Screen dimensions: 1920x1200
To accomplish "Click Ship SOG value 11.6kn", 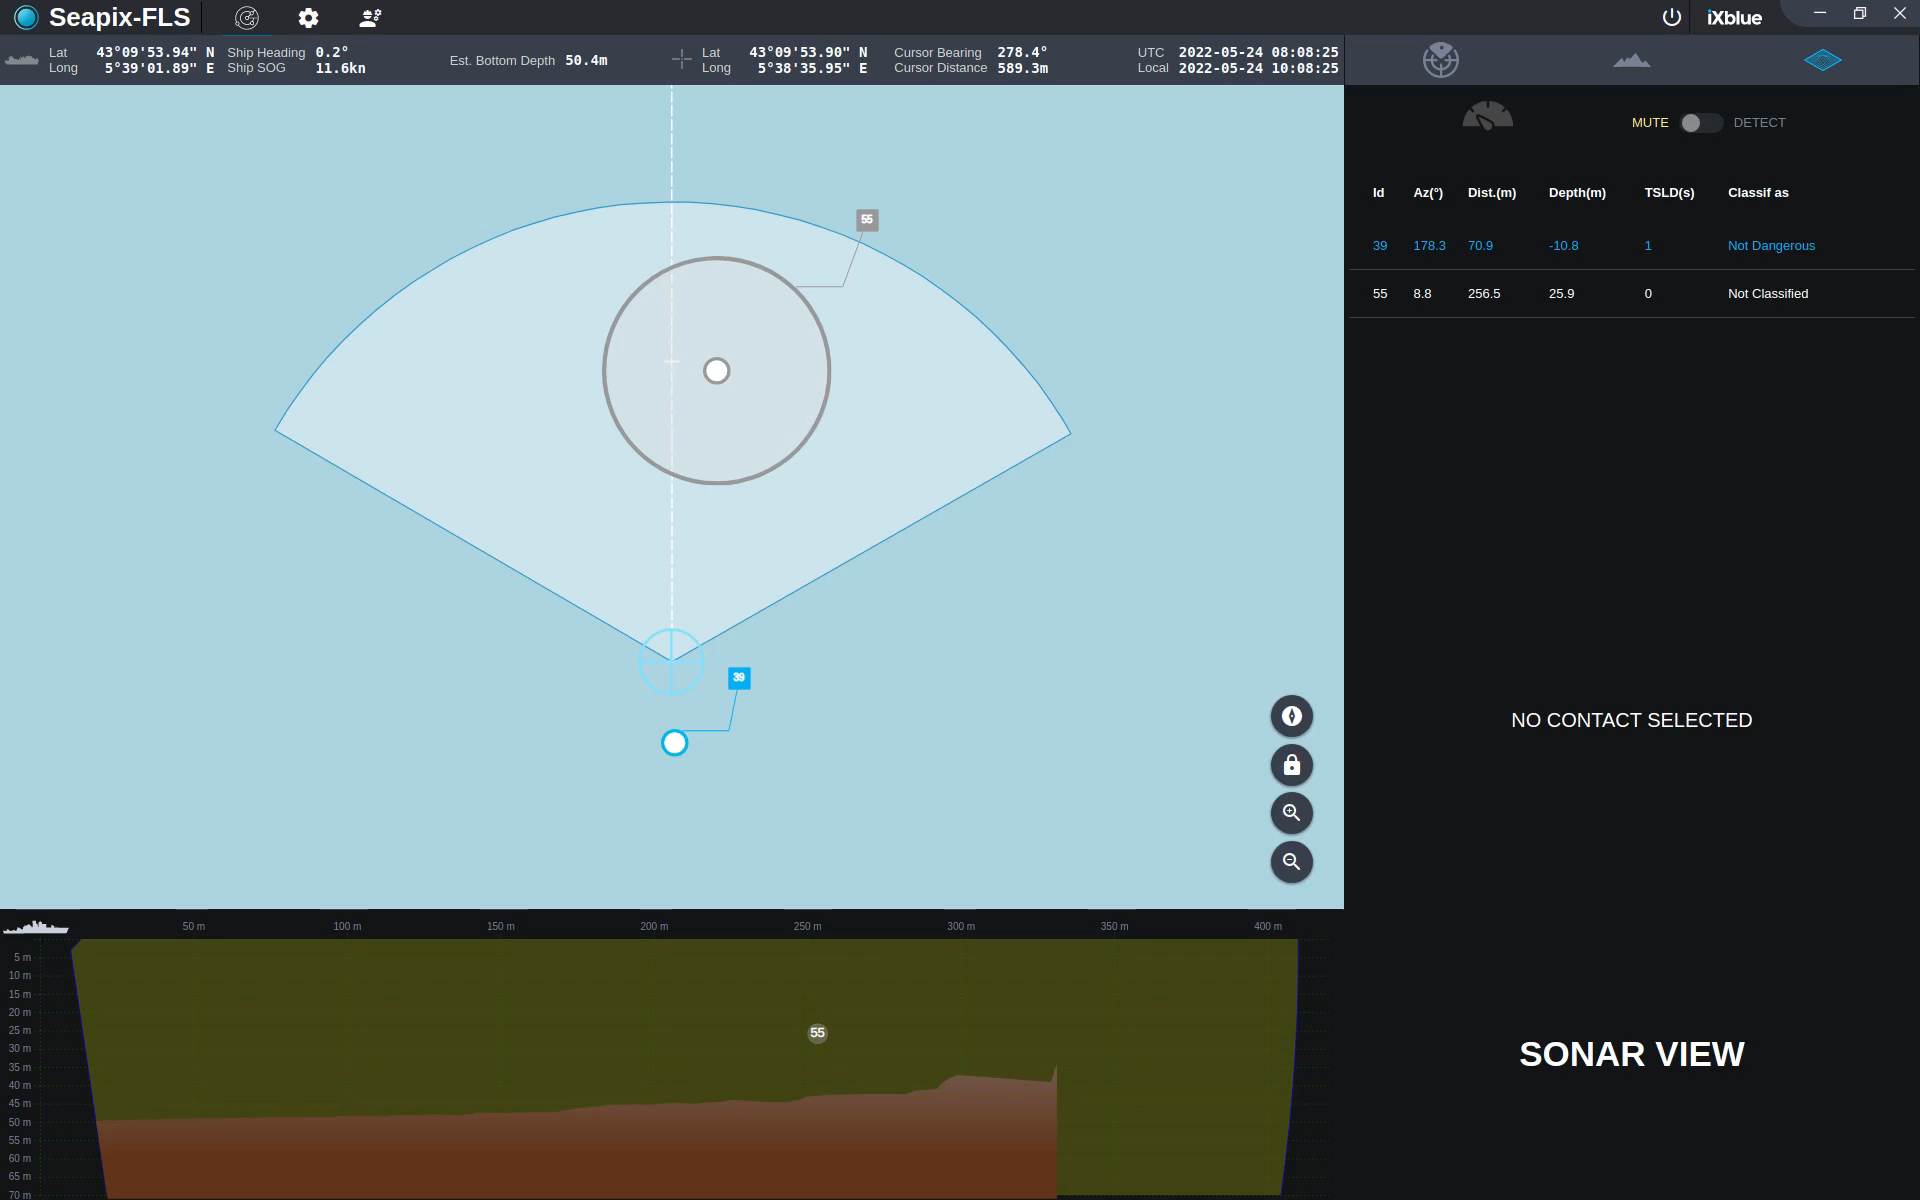I will click(340, 68).
